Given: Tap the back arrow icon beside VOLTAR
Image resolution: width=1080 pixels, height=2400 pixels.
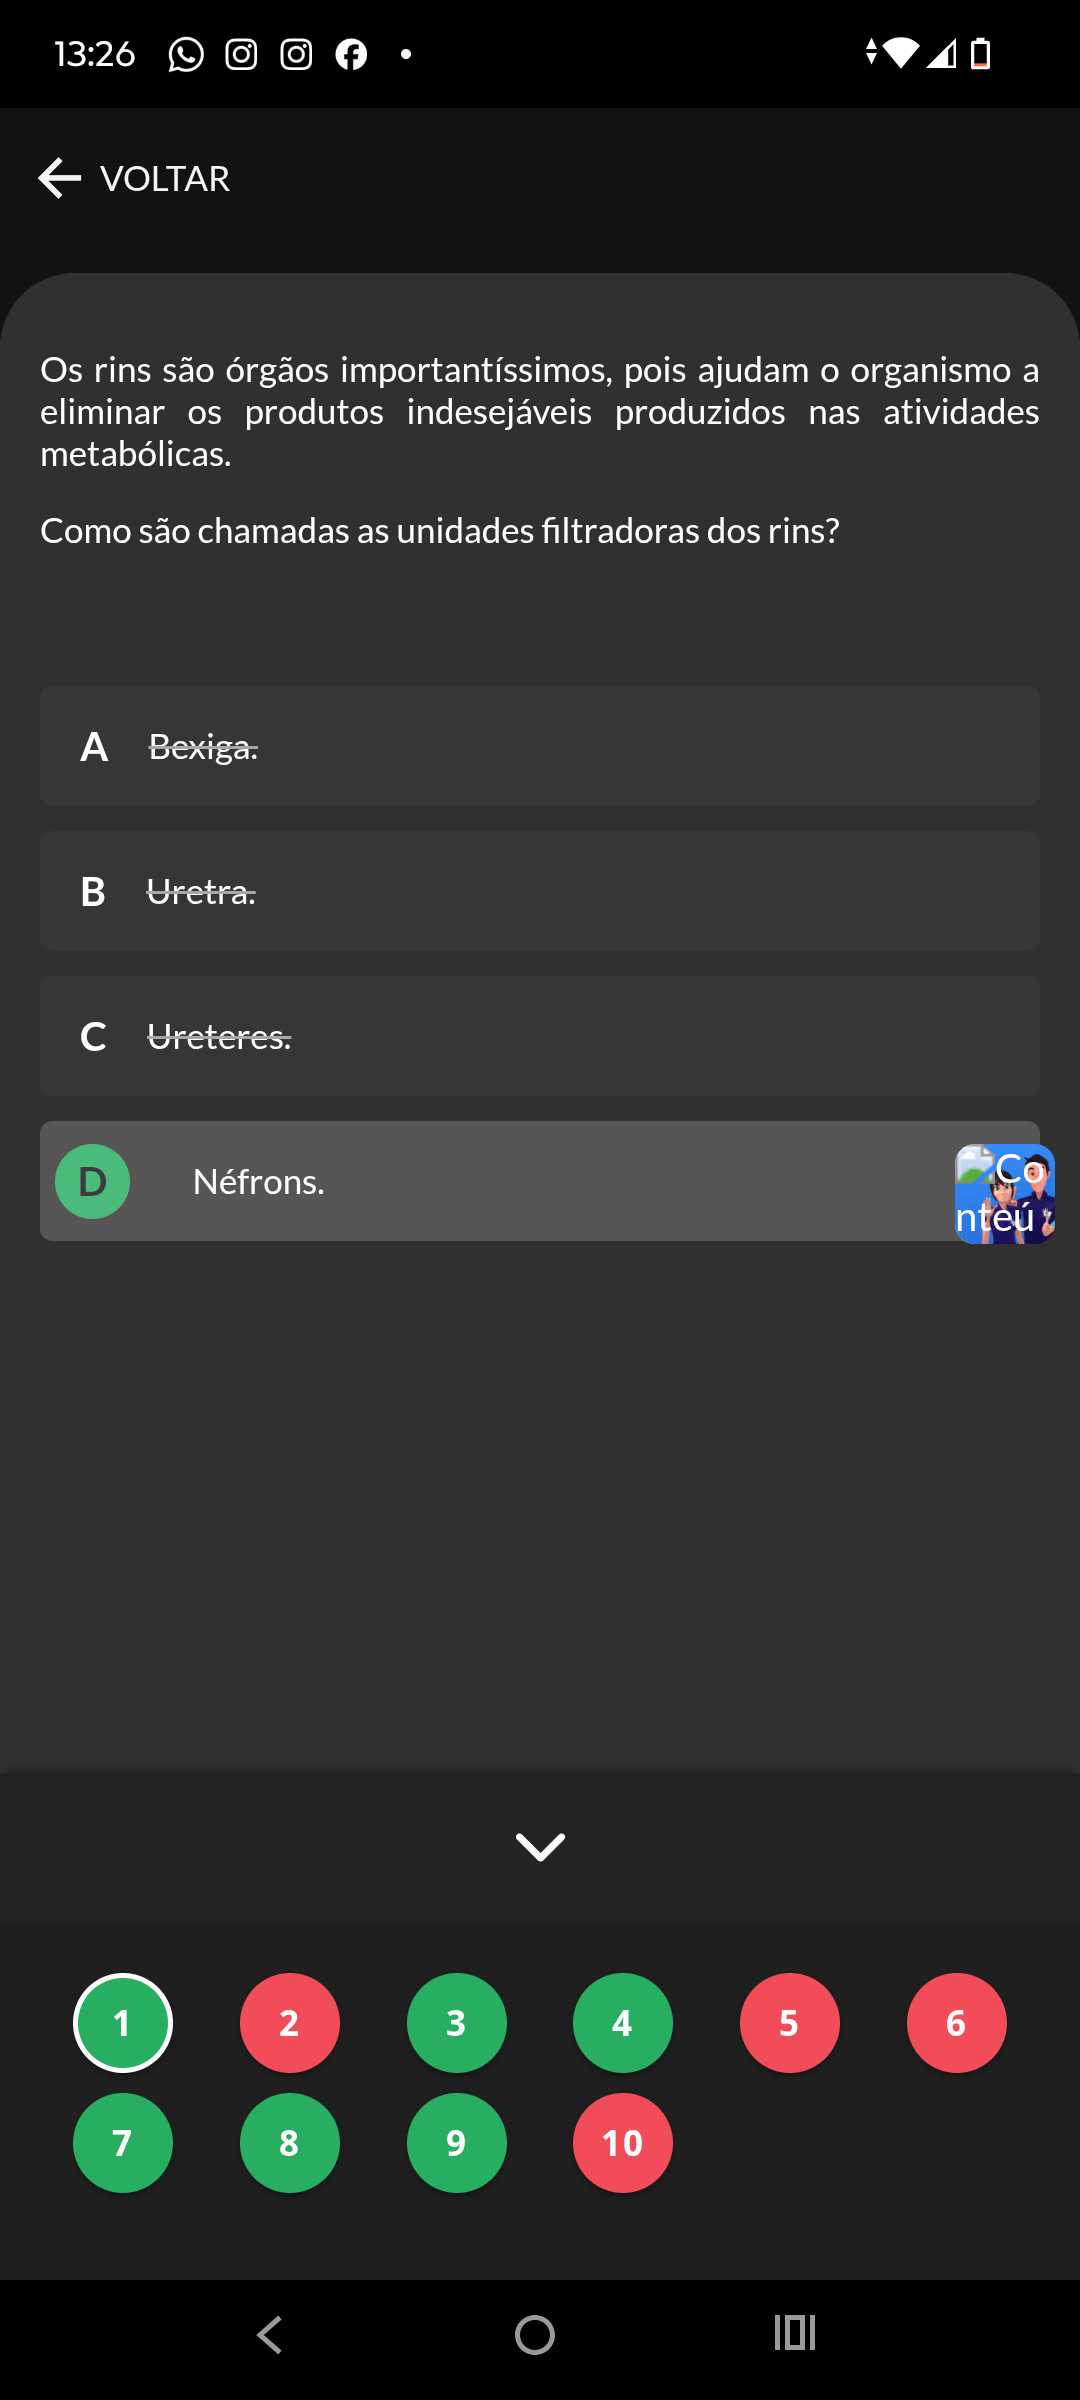Looking at the screenshot, I should tap(59, 178).
